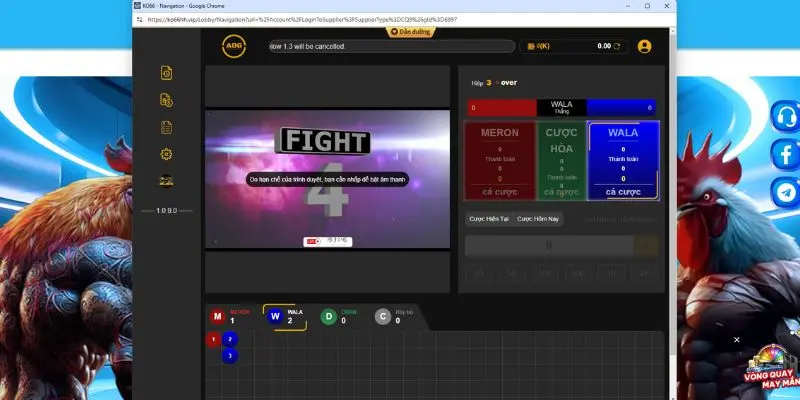Open the transaction coins document icon
Screen dimensions: 800x400
tap(168, 100)
